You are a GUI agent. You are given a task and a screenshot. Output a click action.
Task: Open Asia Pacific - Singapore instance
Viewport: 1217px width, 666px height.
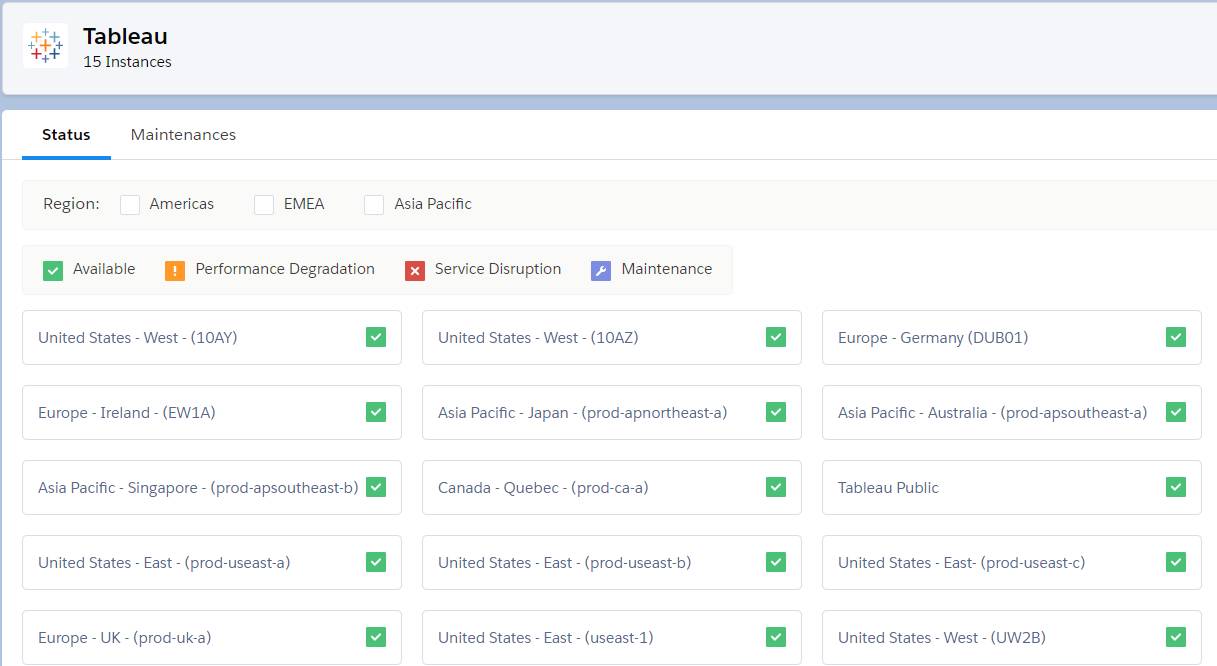point(212,487)
